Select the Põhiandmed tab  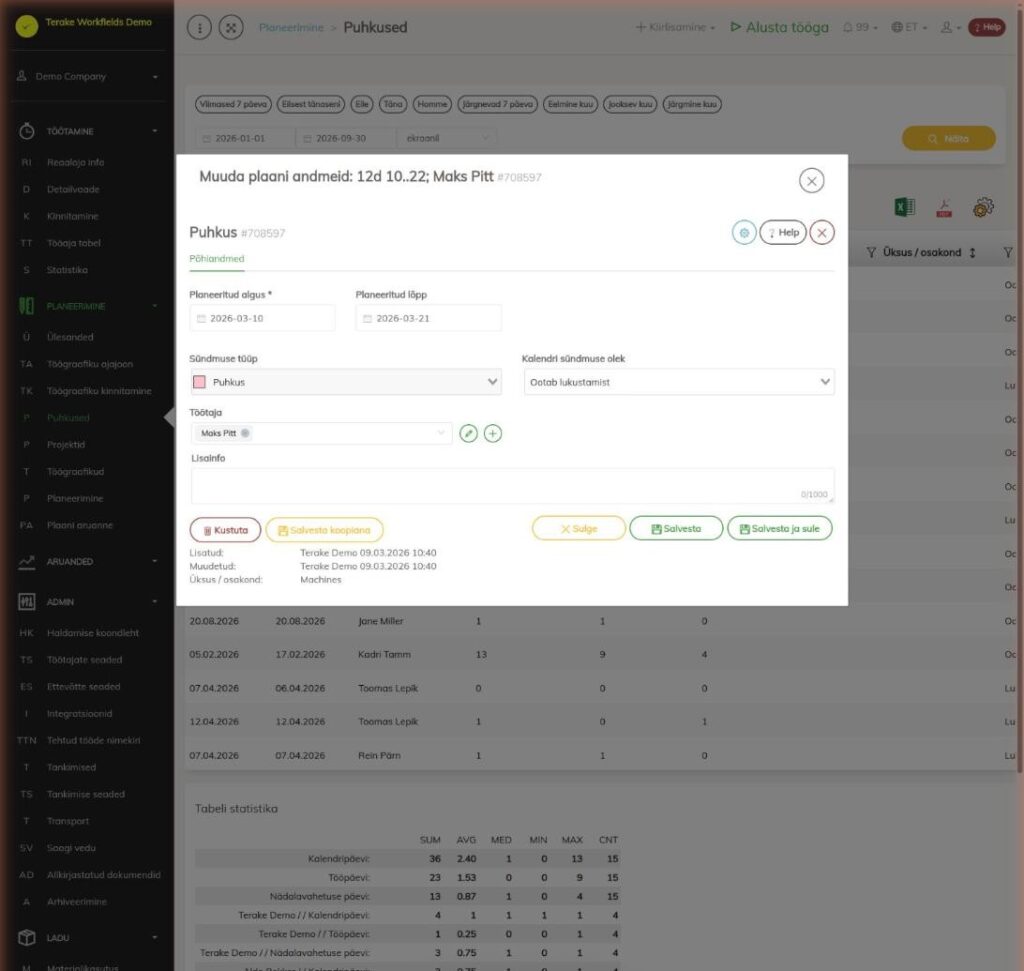click(x=217, y=259)
